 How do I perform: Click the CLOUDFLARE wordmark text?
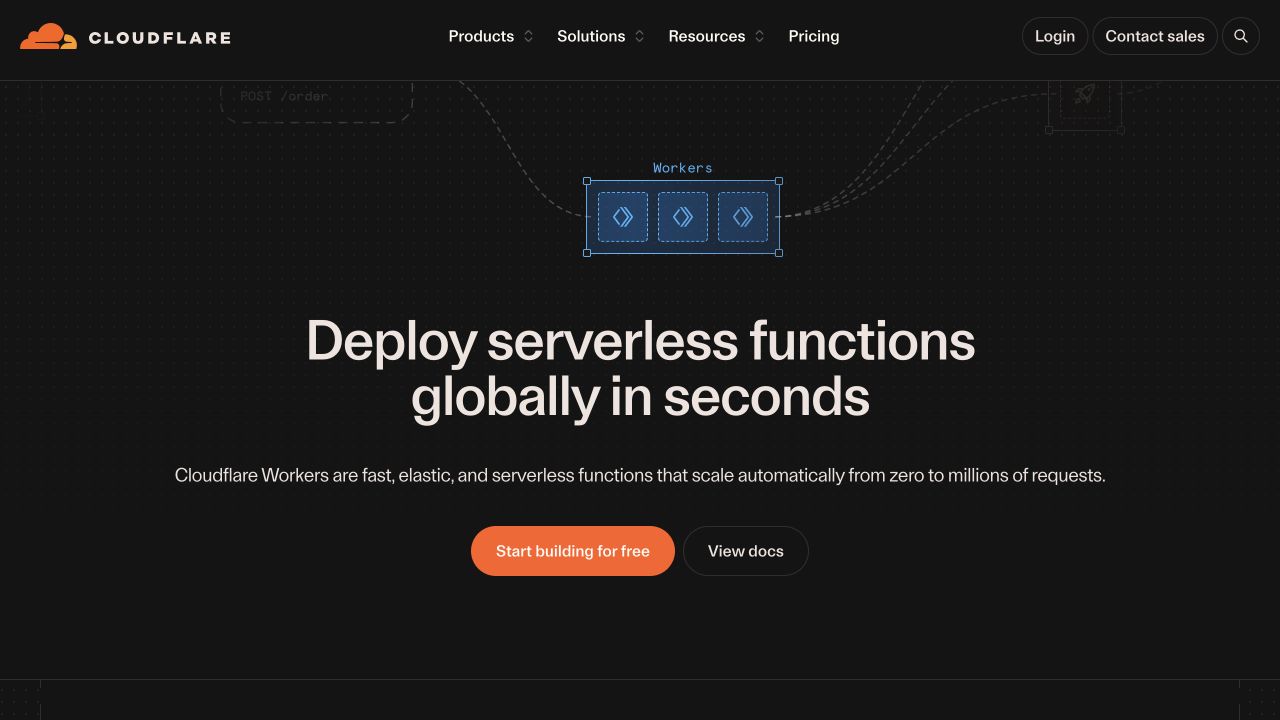click(160, 38)
